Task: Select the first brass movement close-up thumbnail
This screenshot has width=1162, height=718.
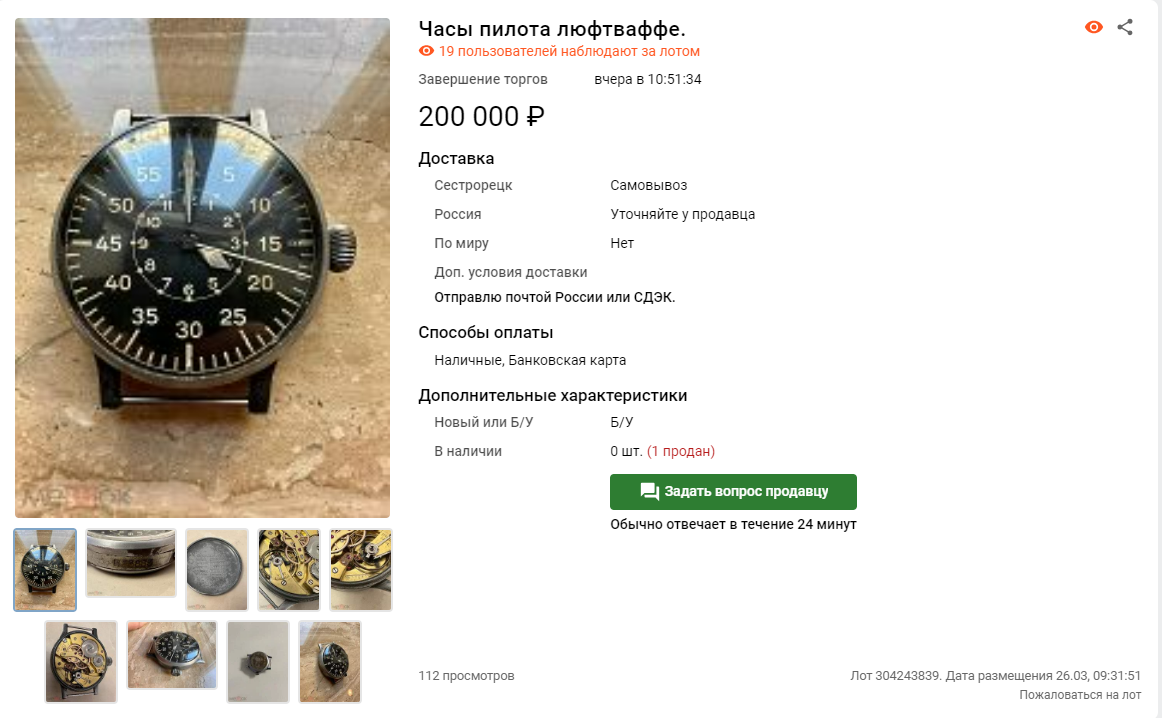Action: 289,570
